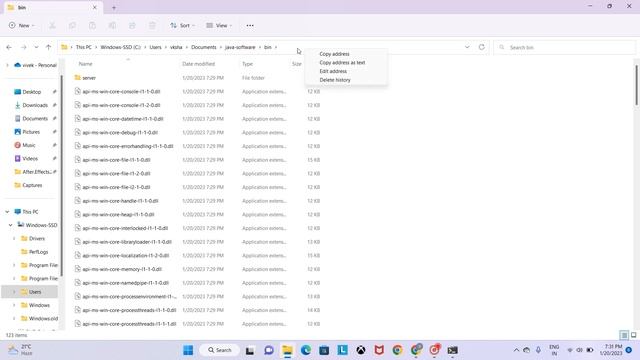Open the clock and date flyout

pyautogui.click(x=611, y=350)
